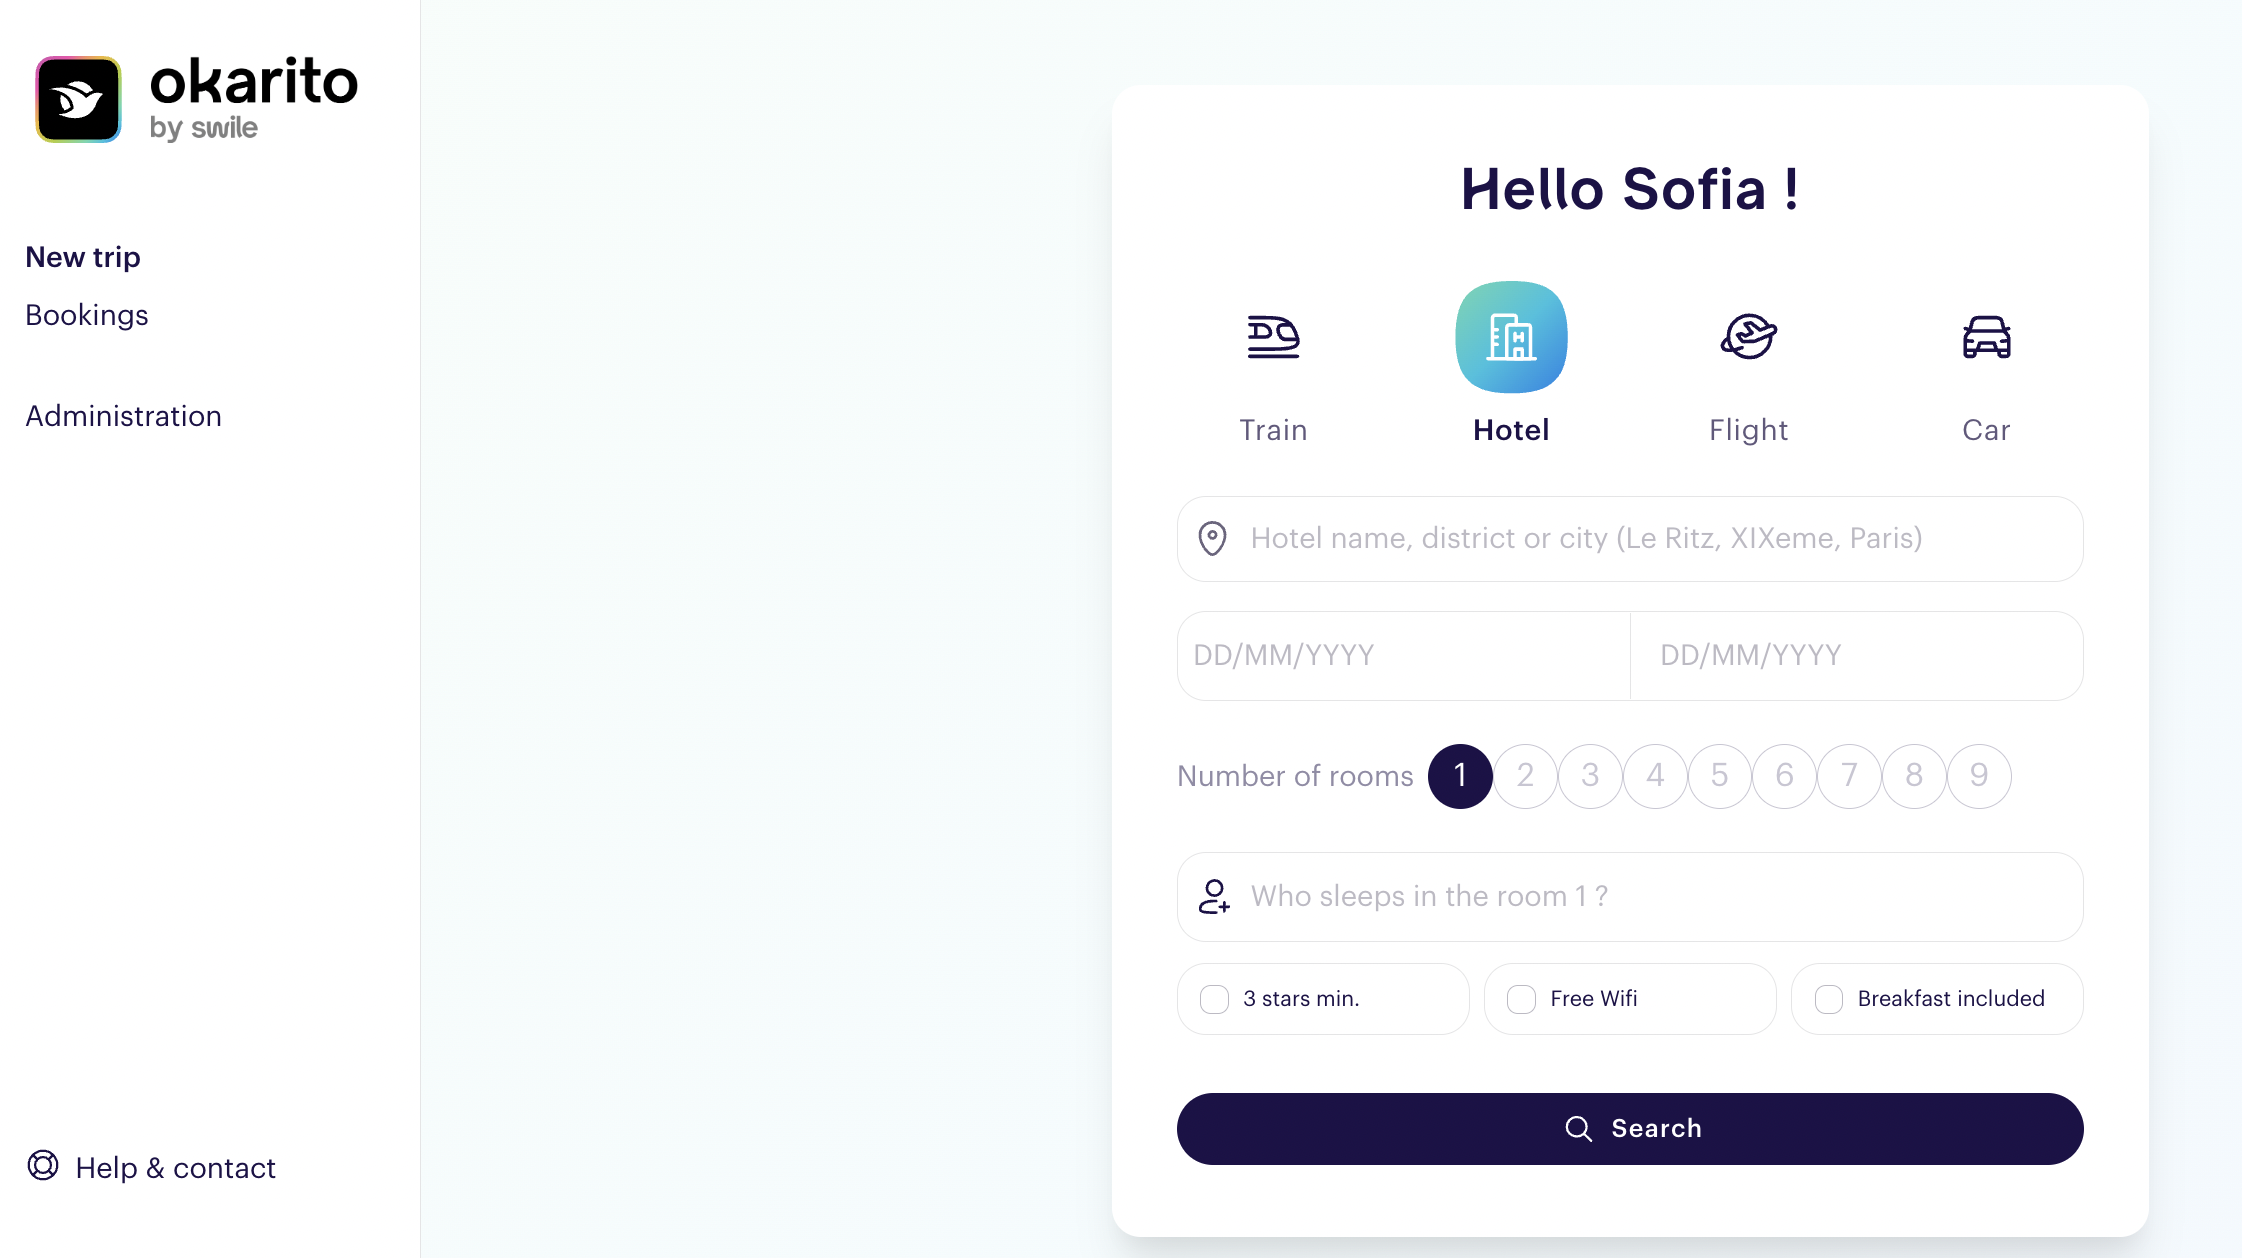Choose the Flight airplane icon

point(1748,337)
